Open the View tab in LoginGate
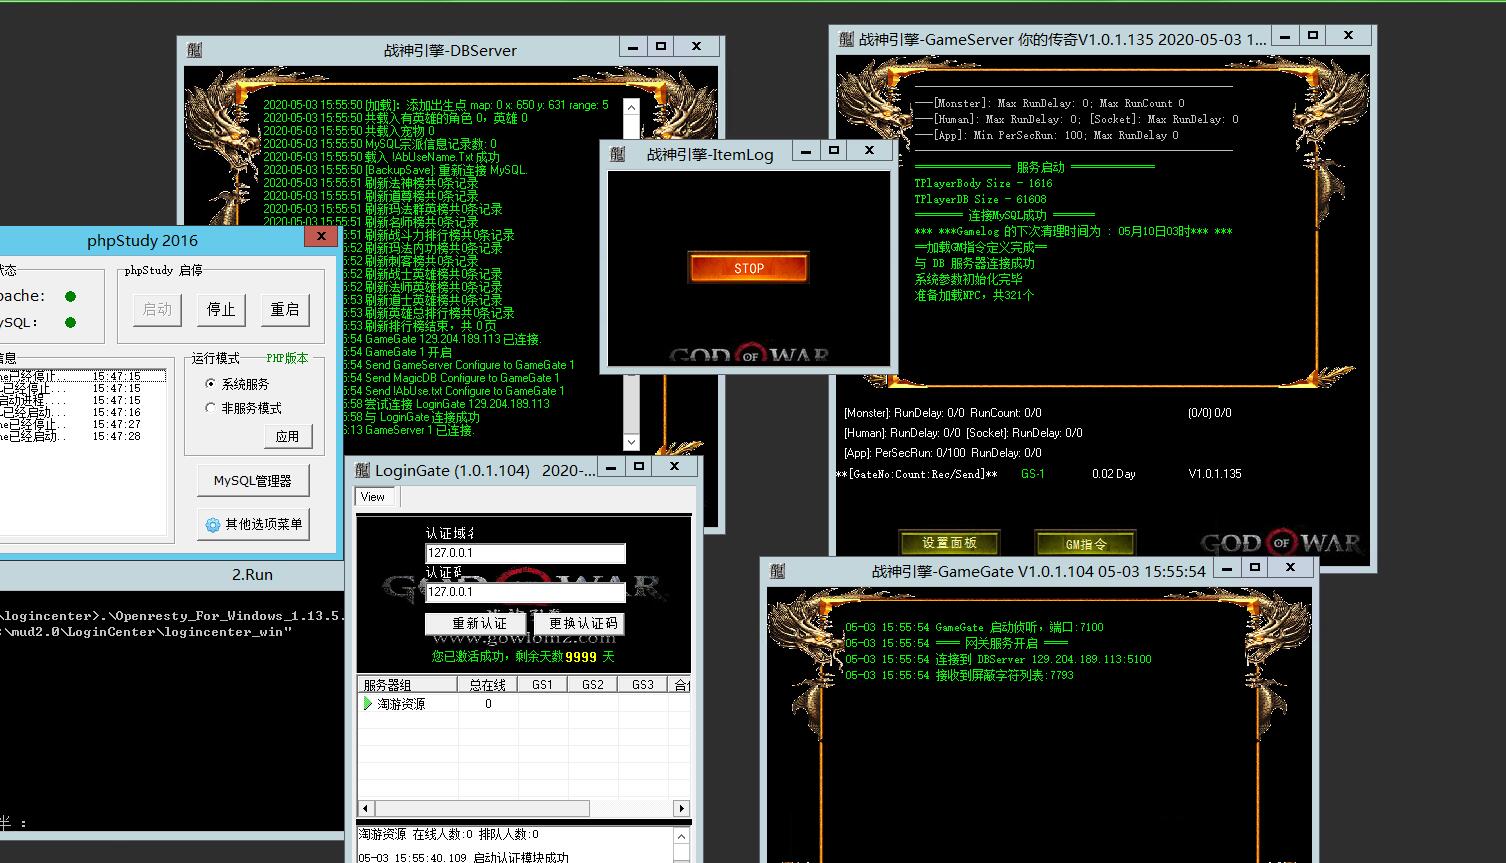The image size is (1506, 863). pos(373,497)
